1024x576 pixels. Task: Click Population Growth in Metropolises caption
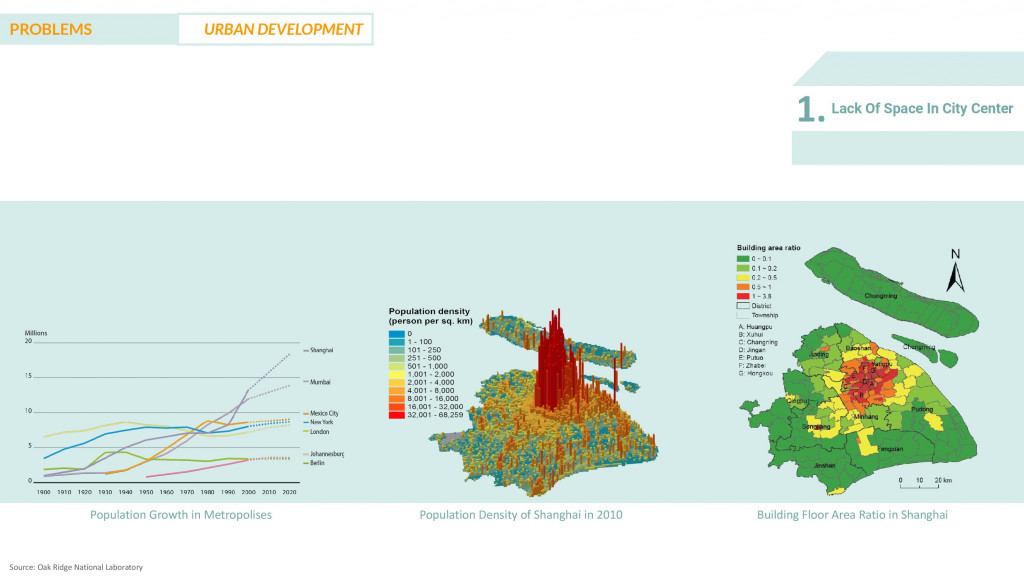181,515
